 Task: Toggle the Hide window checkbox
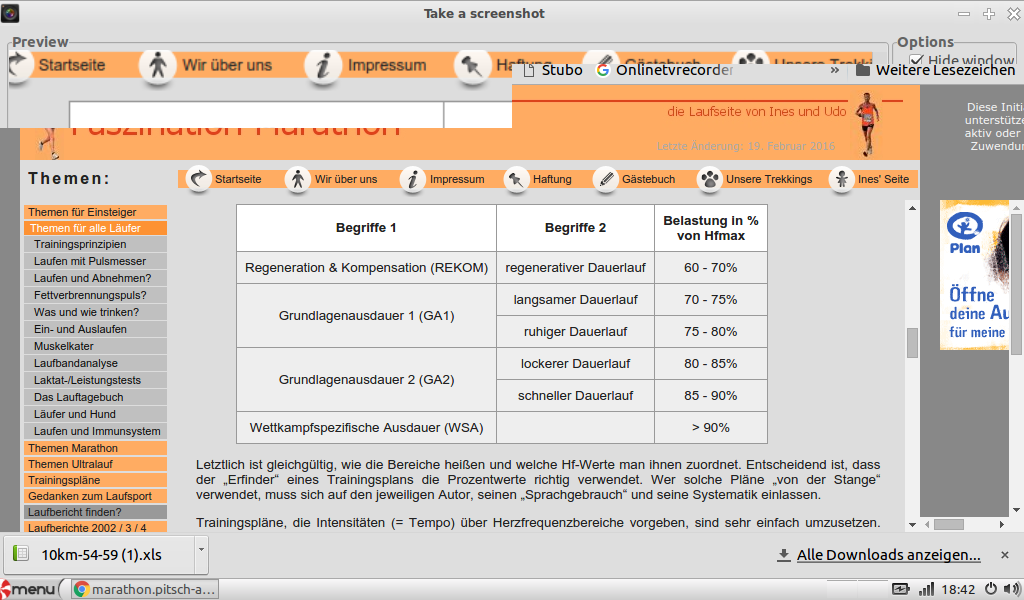(x=916, y=61)
